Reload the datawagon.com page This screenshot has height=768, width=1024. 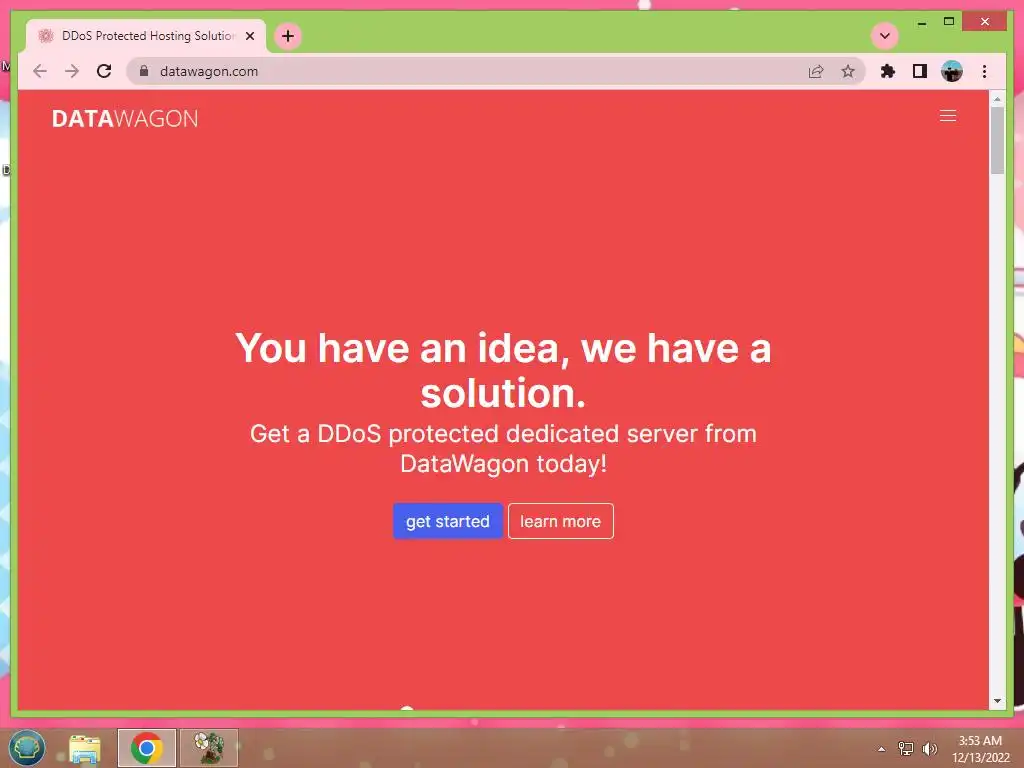[x=104, y=71]
